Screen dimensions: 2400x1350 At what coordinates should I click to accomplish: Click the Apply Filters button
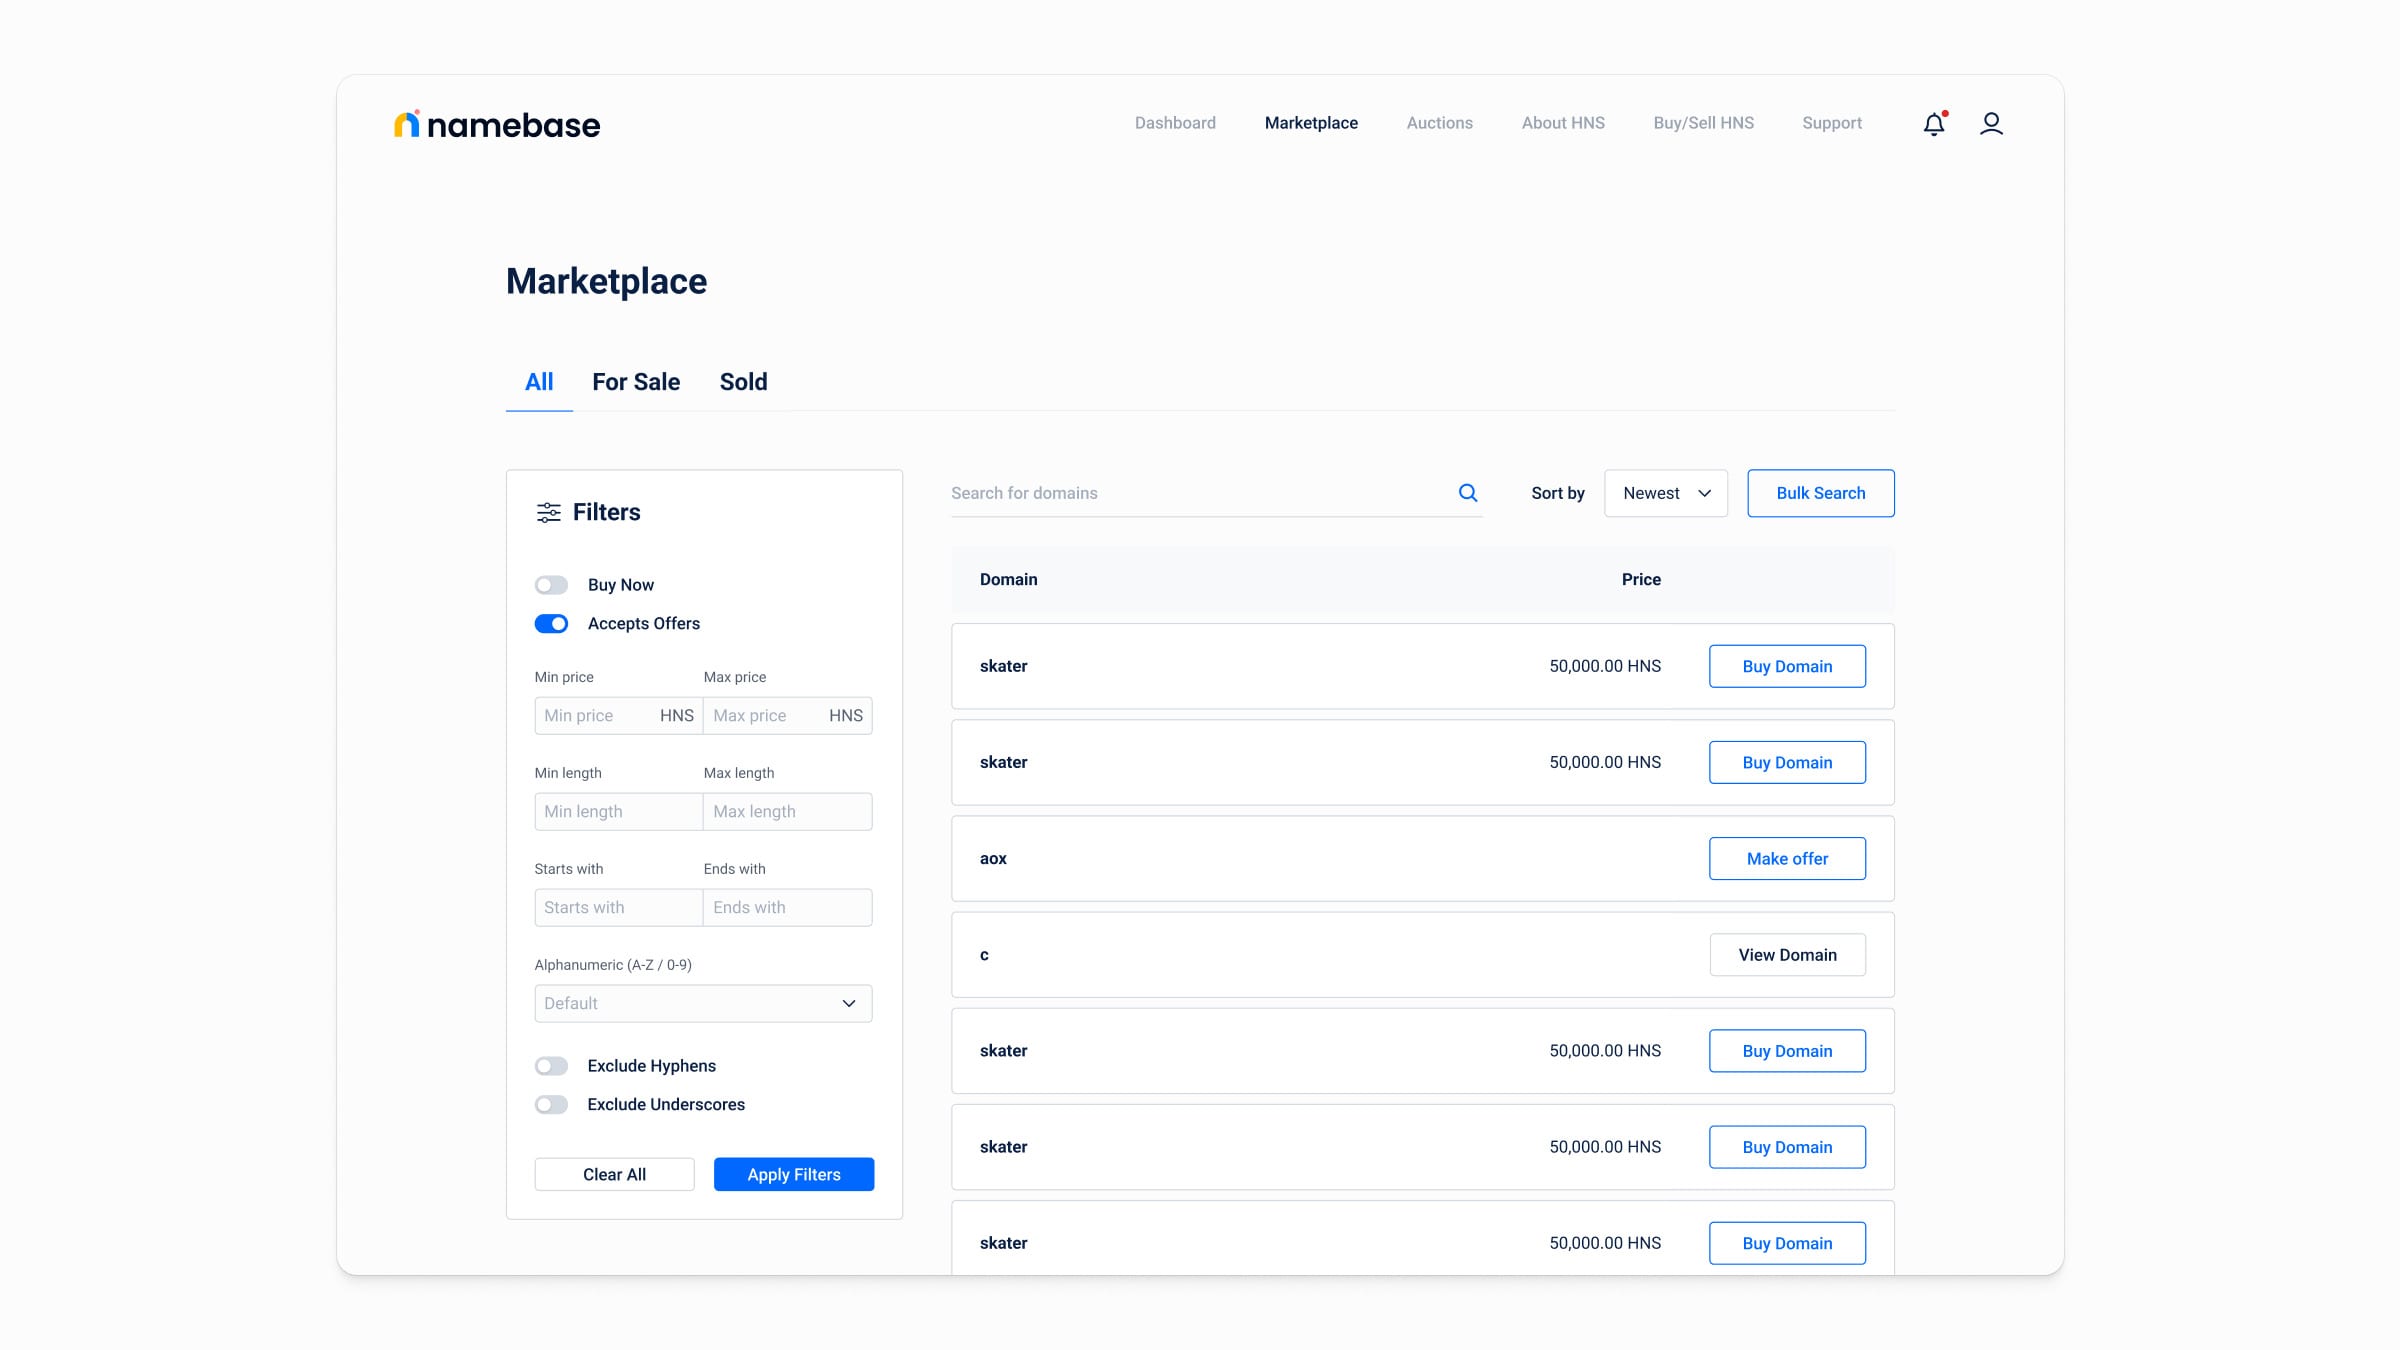click(794, 1175)
